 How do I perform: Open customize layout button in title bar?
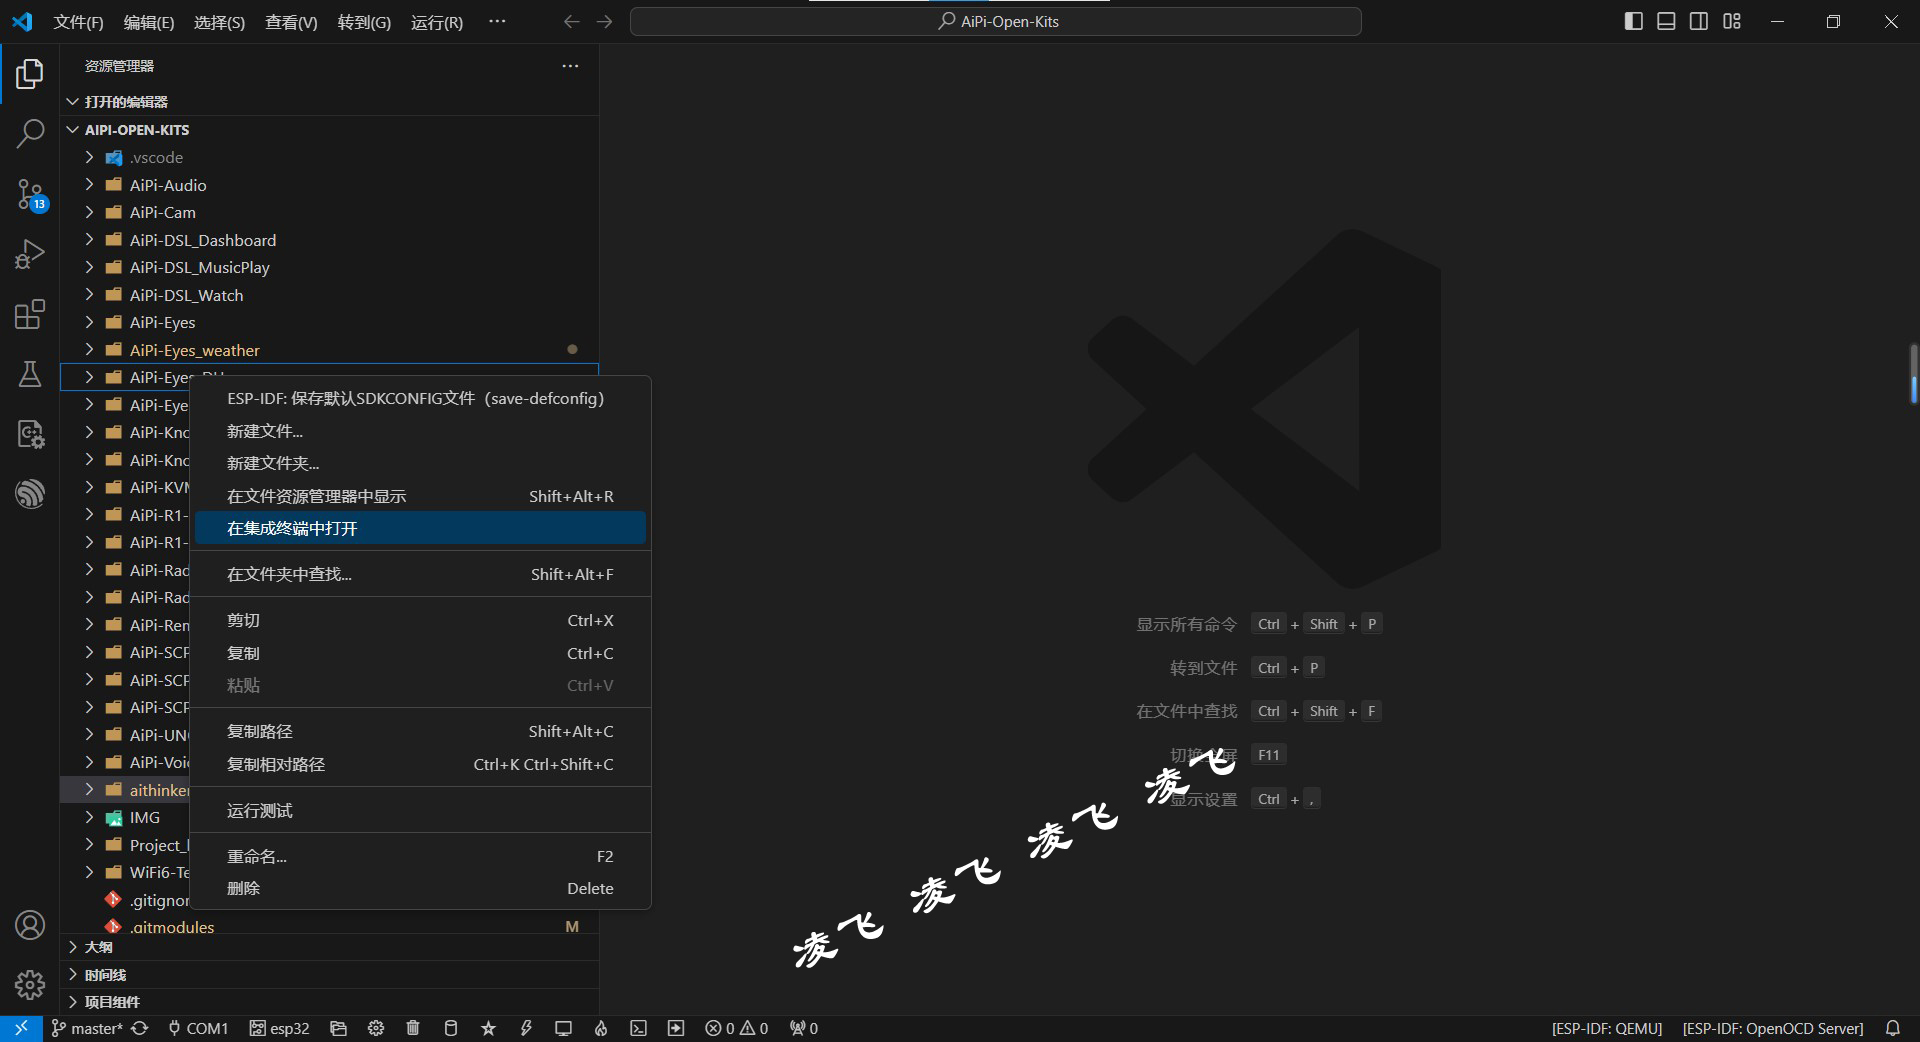[x=1732, y=21]
